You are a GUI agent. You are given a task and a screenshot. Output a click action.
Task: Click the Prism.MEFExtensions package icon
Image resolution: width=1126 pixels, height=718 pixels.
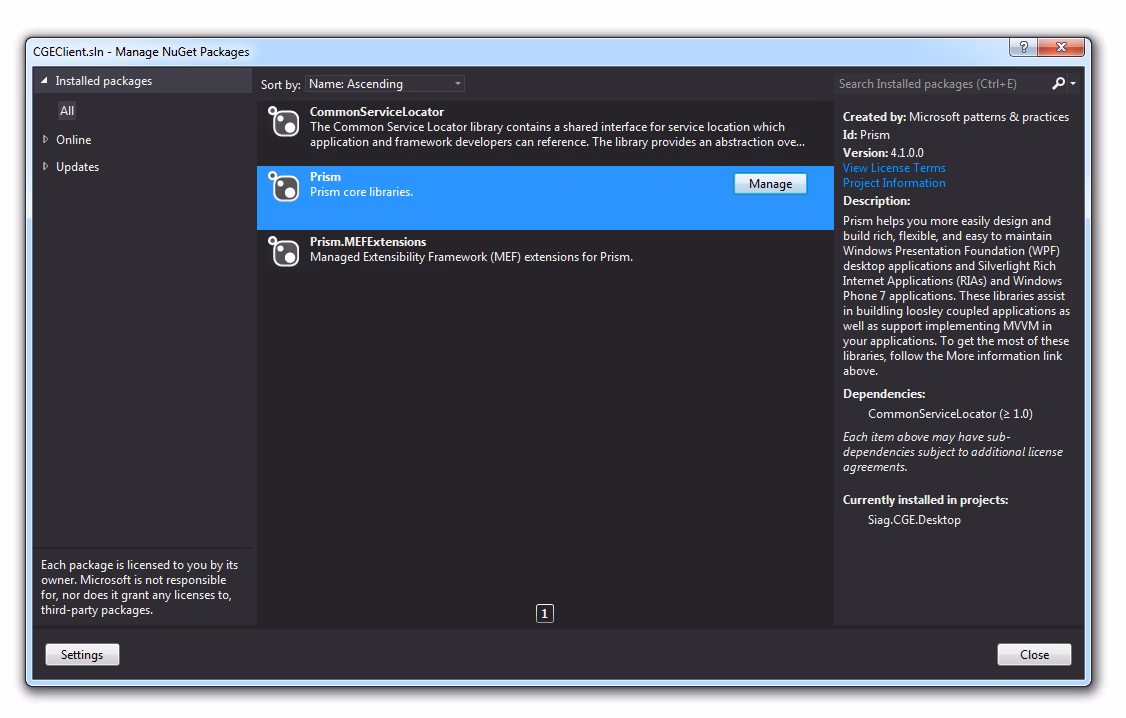point(284,251)
